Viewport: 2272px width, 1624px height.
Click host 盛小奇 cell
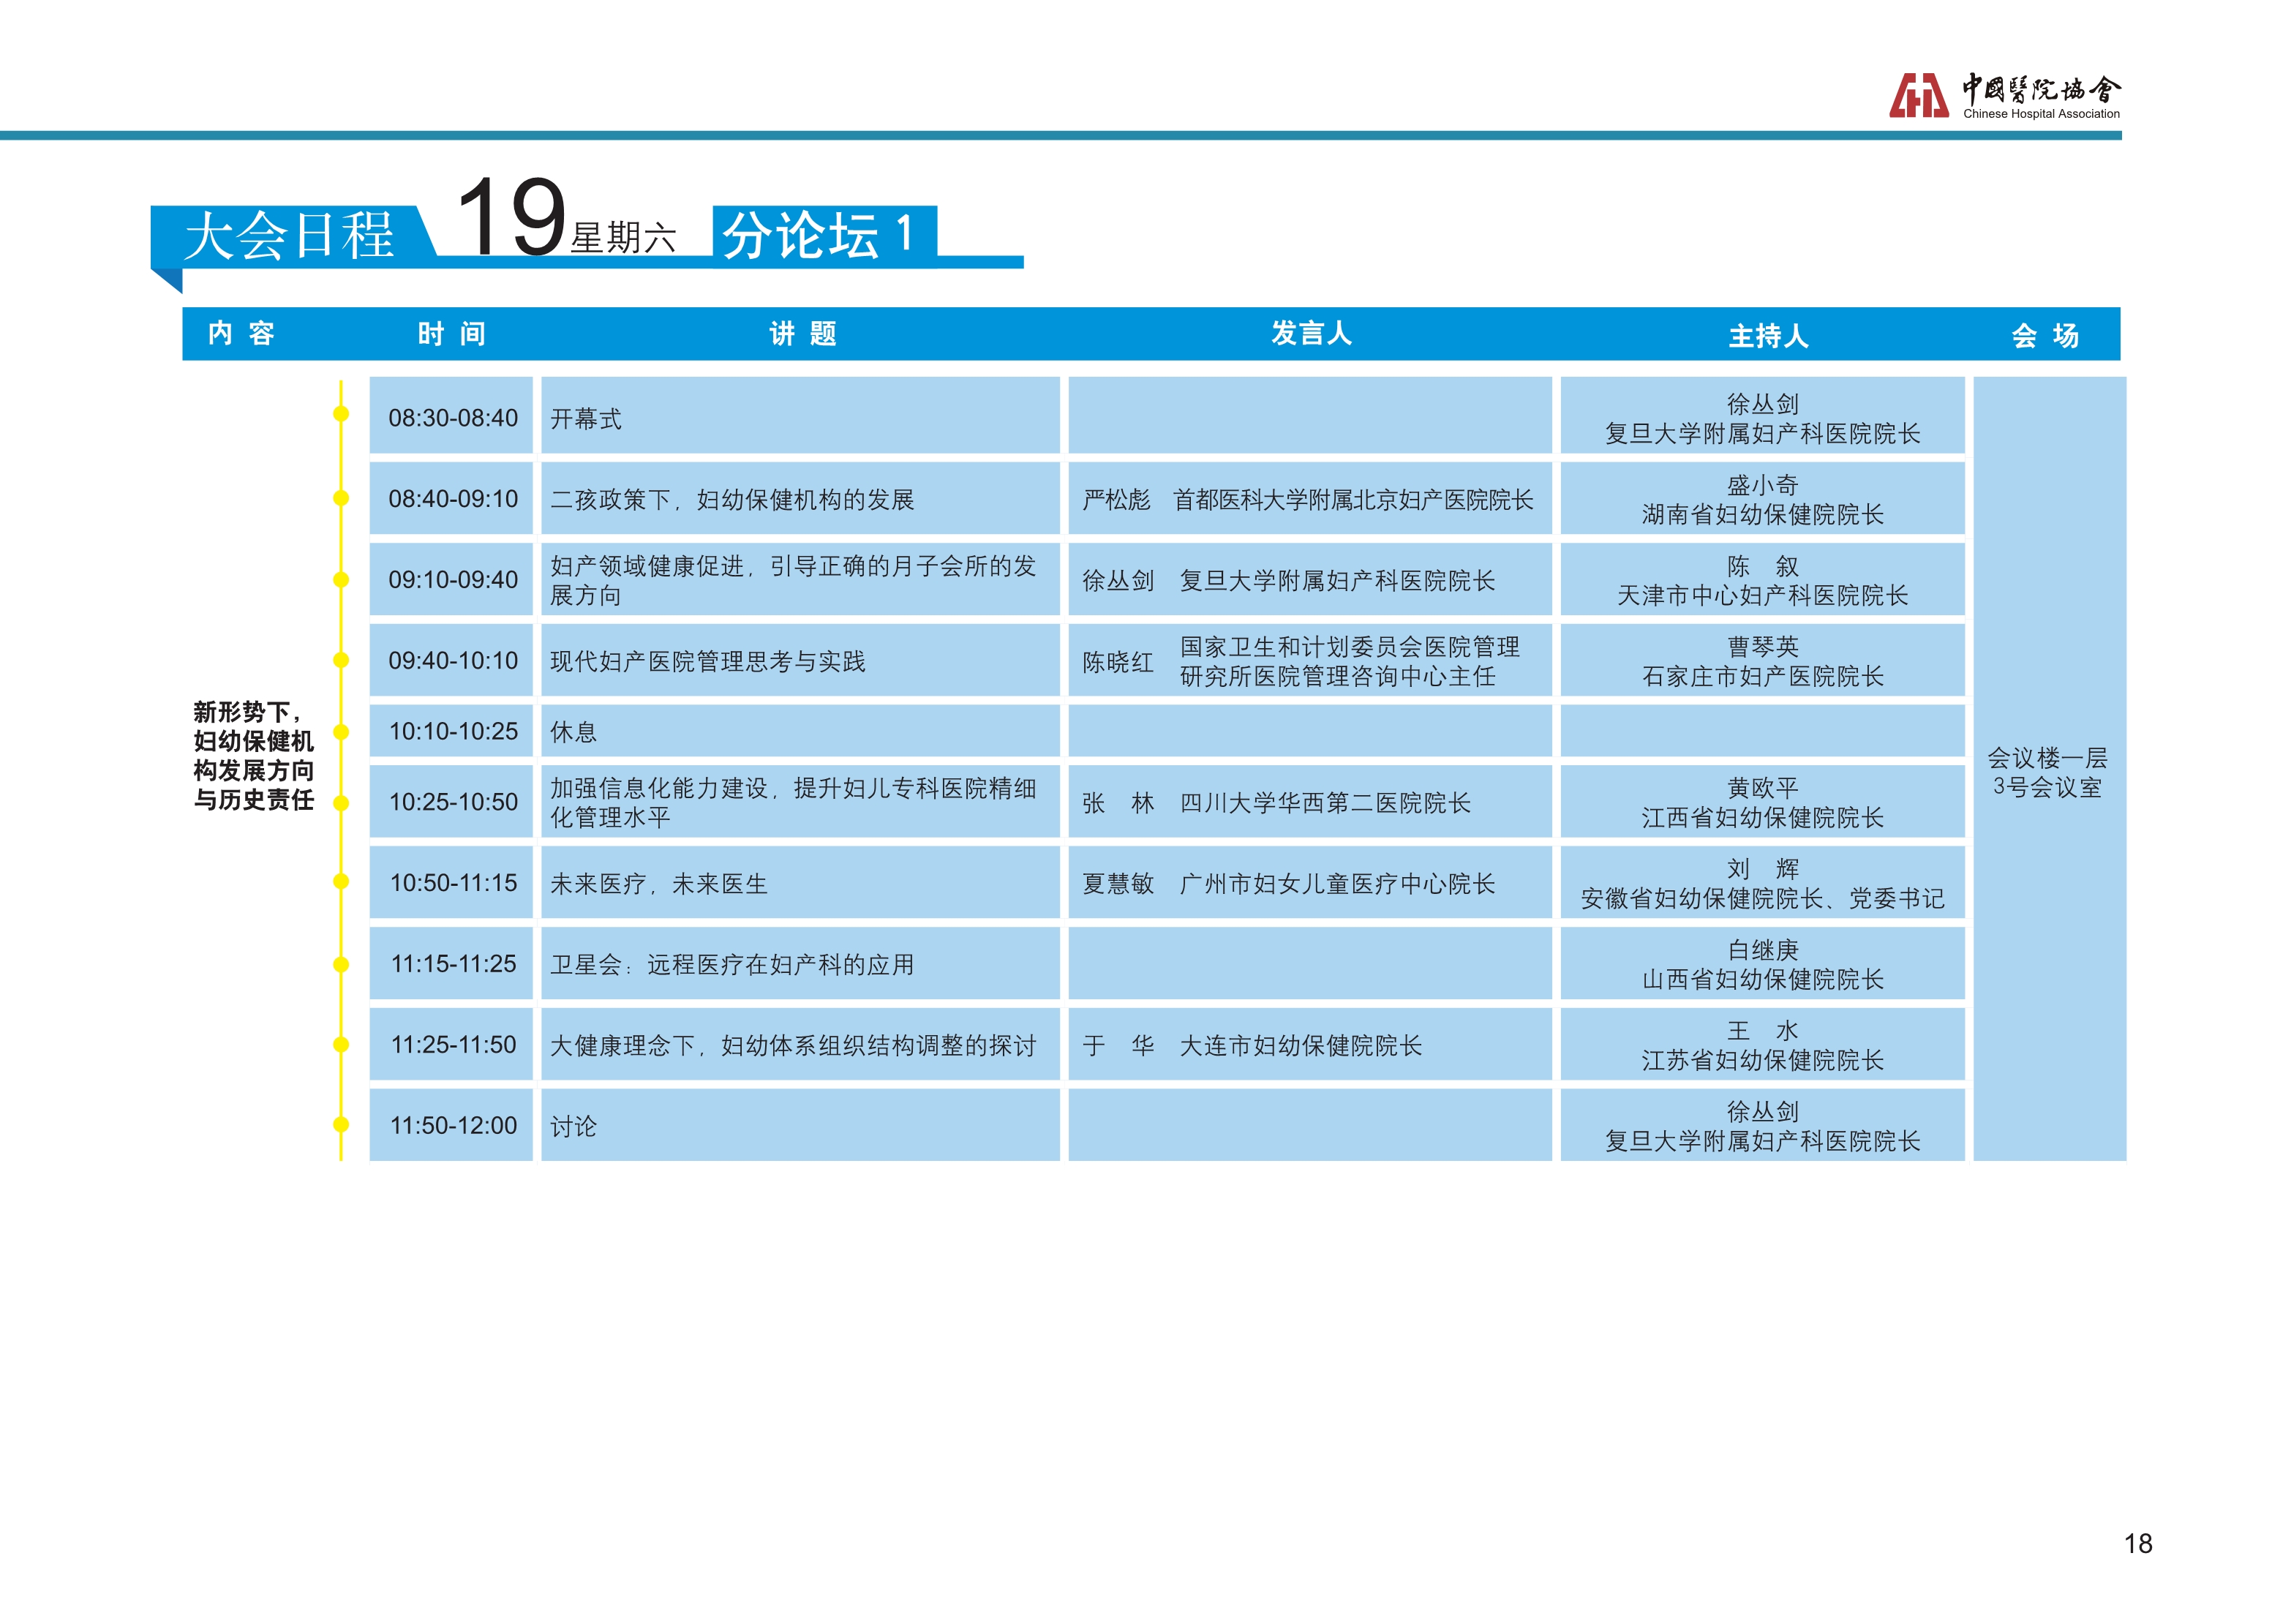pos(1762,498)
